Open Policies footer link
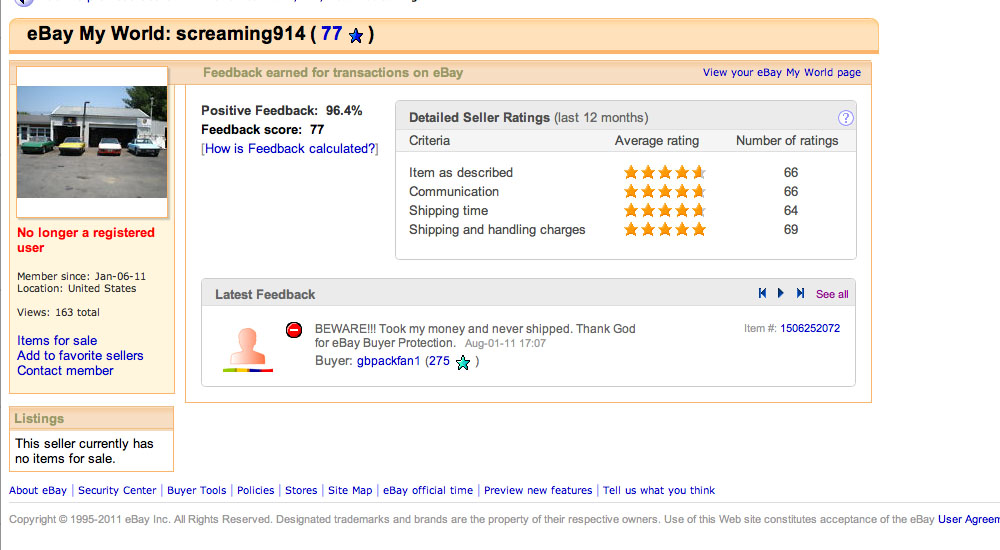Viewport: 1000px width, 550px height. 256,491
